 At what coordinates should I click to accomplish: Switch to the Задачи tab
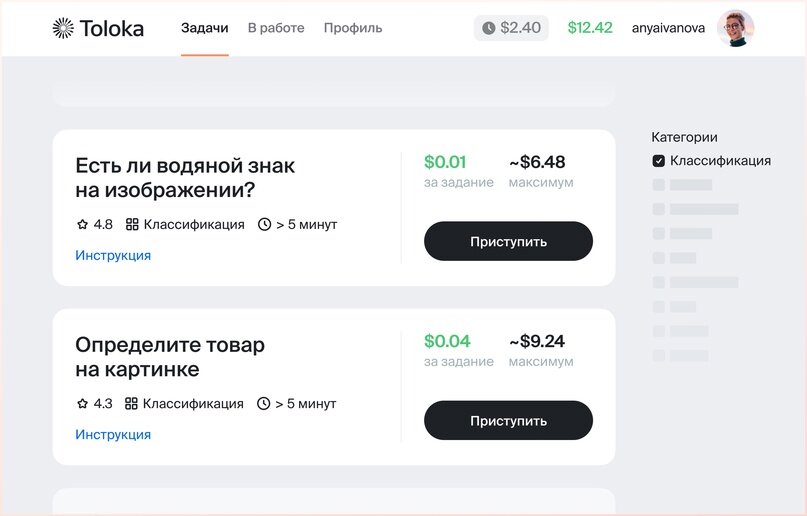(x=205, y=28)
